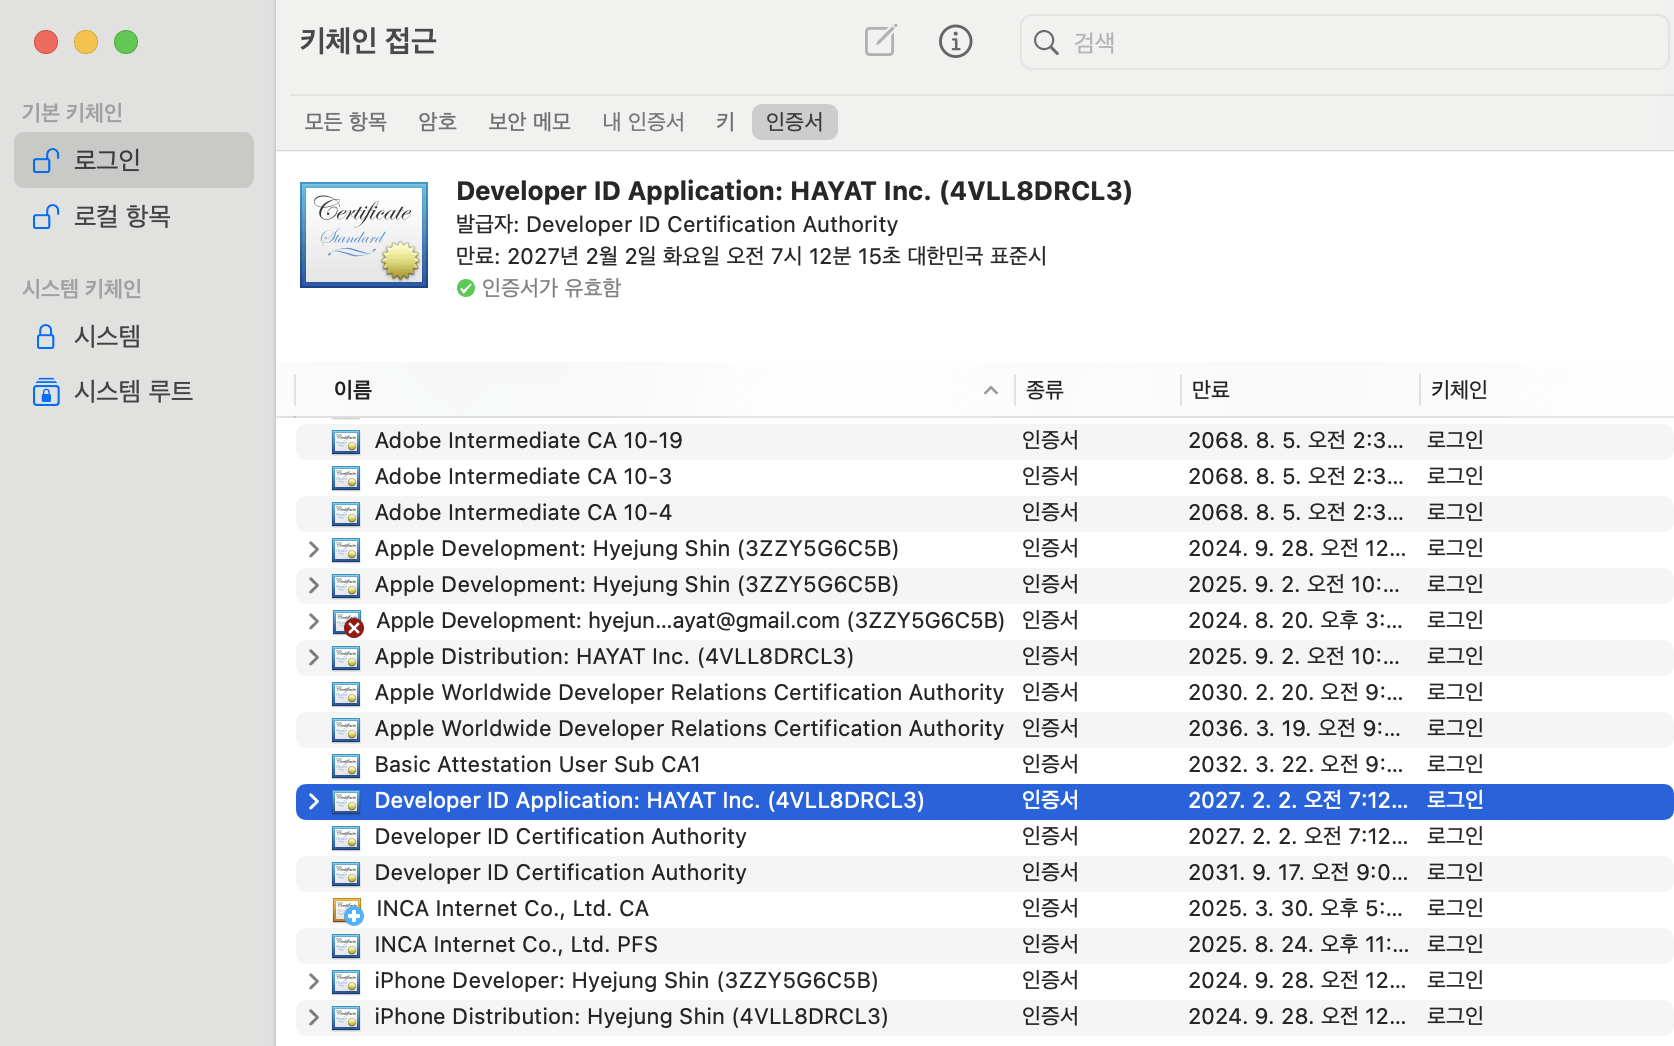Click the "2032. 3. 22." expiry cell
Screen dimensions: 1674x1046
[1295, 765]
